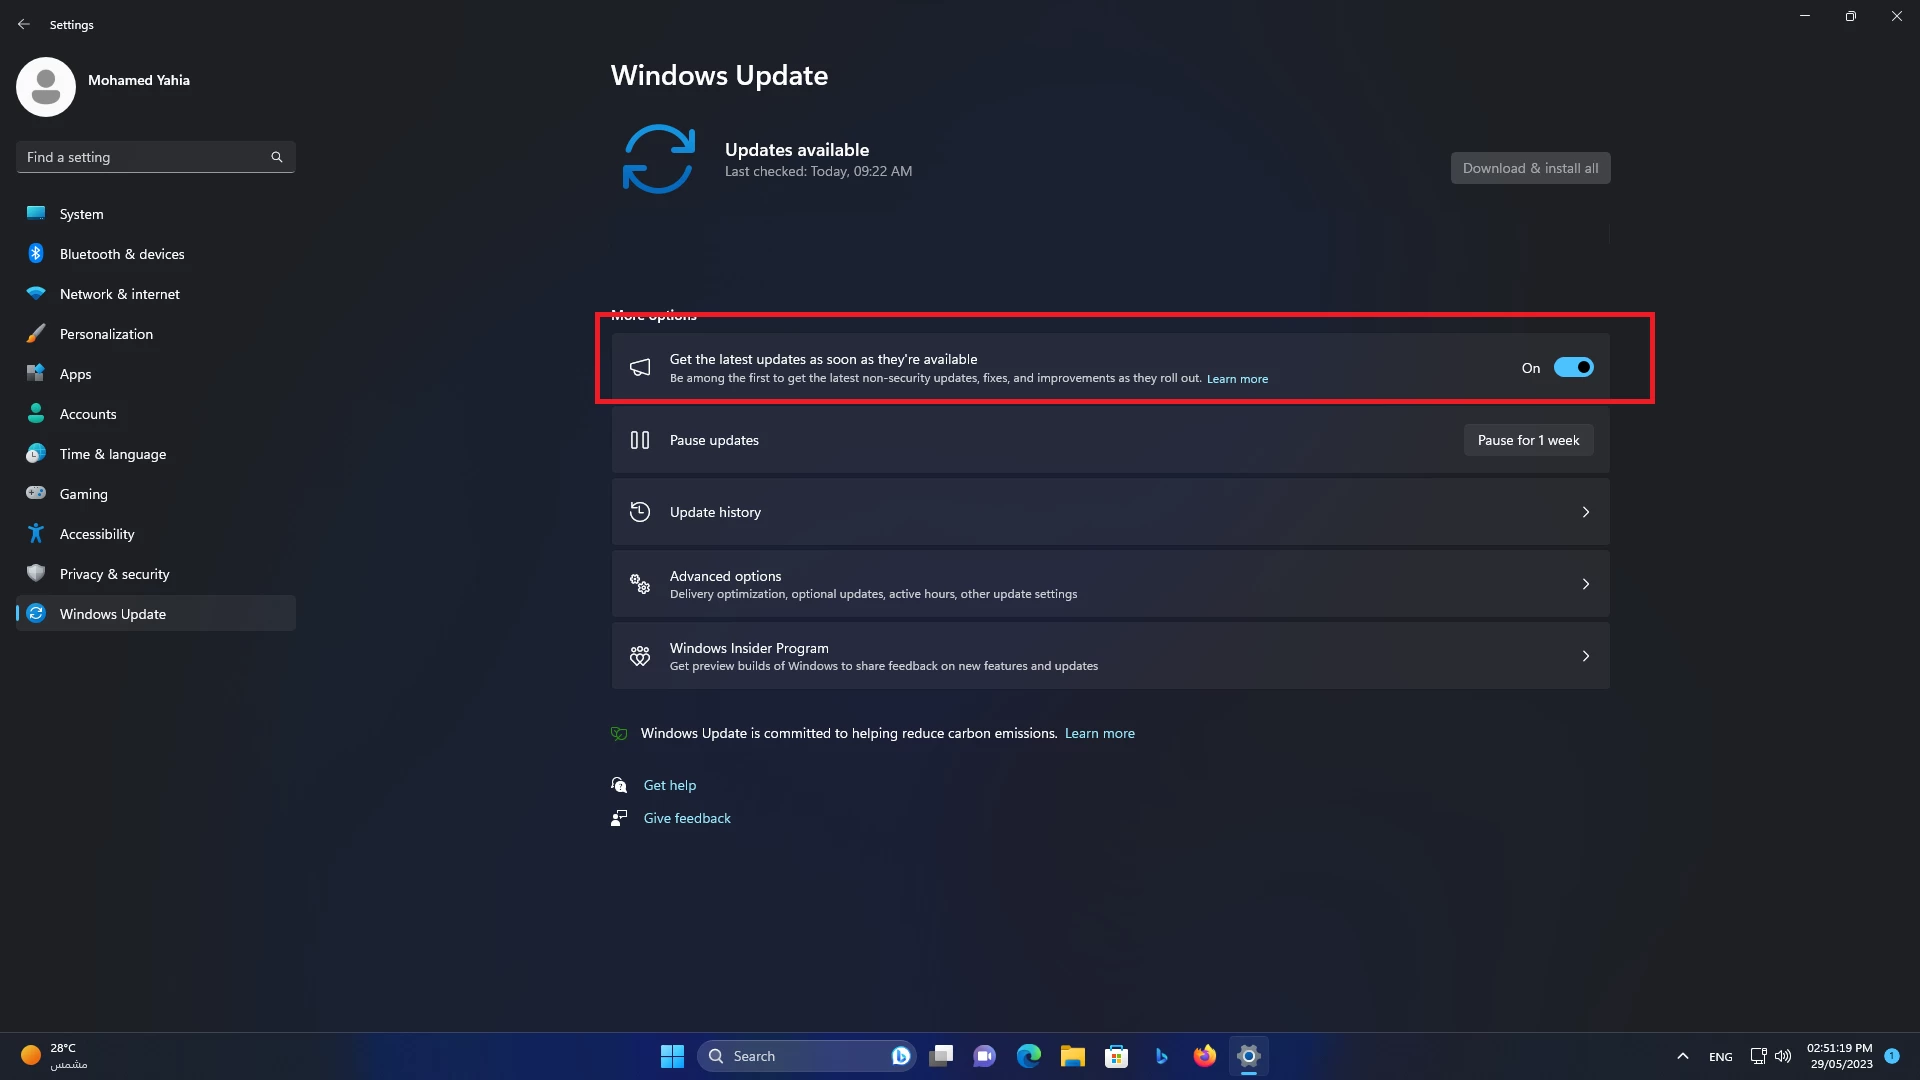Click the Time & language clock icon
This screenshot has height=1080, width=1920.
[x=36, y=453]
